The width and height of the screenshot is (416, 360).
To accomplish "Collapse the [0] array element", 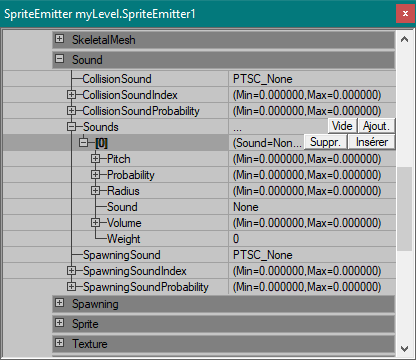I will pyautogui.click(x=83, y=143).
